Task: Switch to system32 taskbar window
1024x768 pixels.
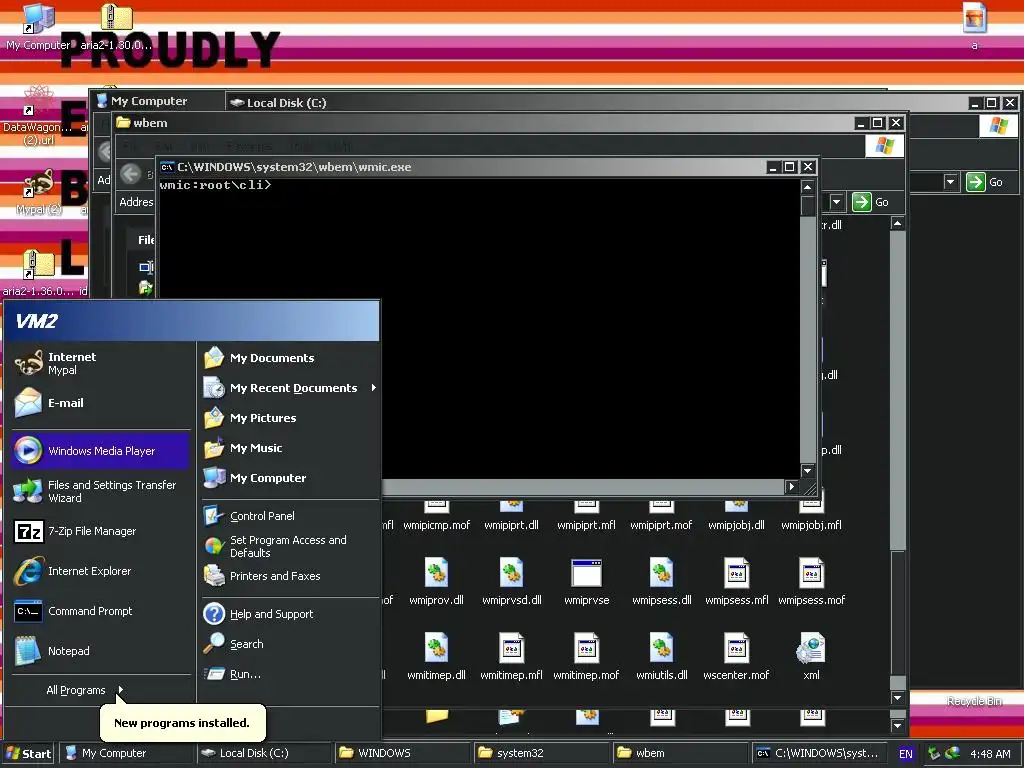Action: click(x=539, y=753)
